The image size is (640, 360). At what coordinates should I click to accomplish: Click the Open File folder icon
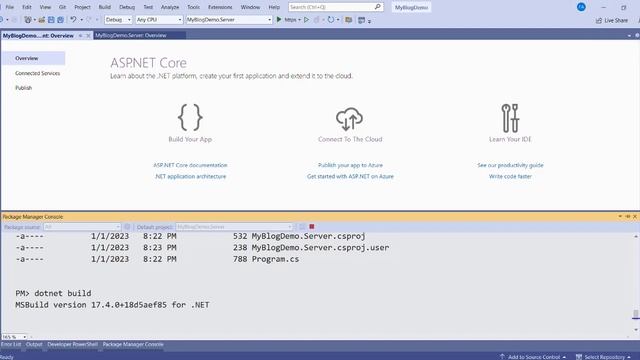coord(42,20)
